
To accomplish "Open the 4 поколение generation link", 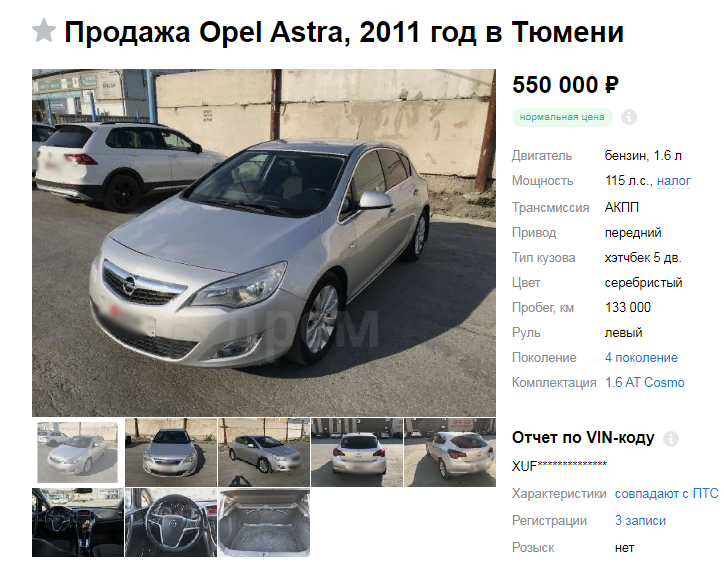I will (641, 357).
